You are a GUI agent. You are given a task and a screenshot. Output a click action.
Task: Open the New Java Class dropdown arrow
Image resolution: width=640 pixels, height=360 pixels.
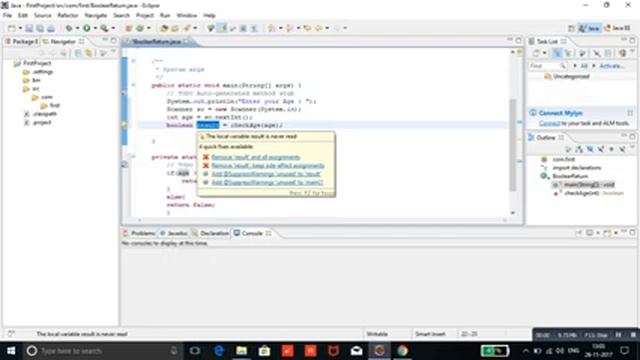149,28
